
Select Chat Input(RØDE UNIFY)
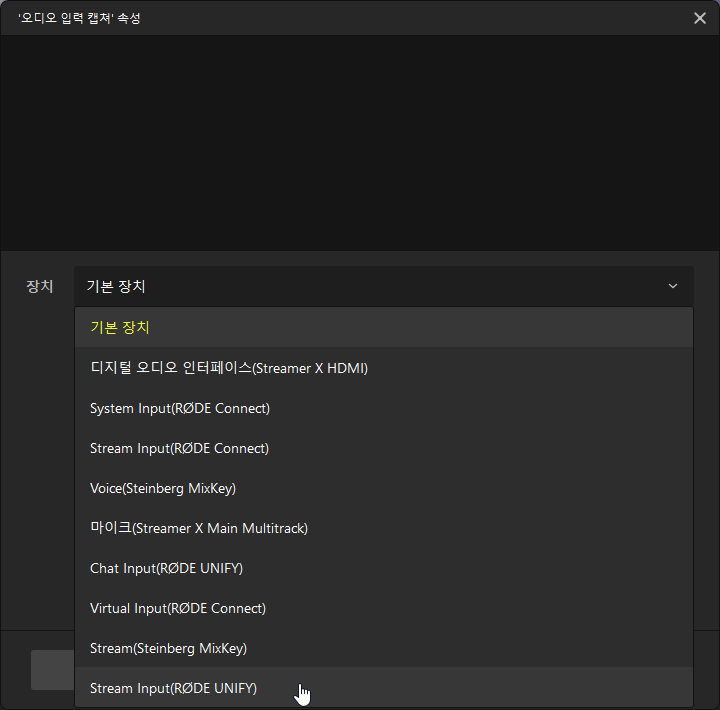click(384, 568)
